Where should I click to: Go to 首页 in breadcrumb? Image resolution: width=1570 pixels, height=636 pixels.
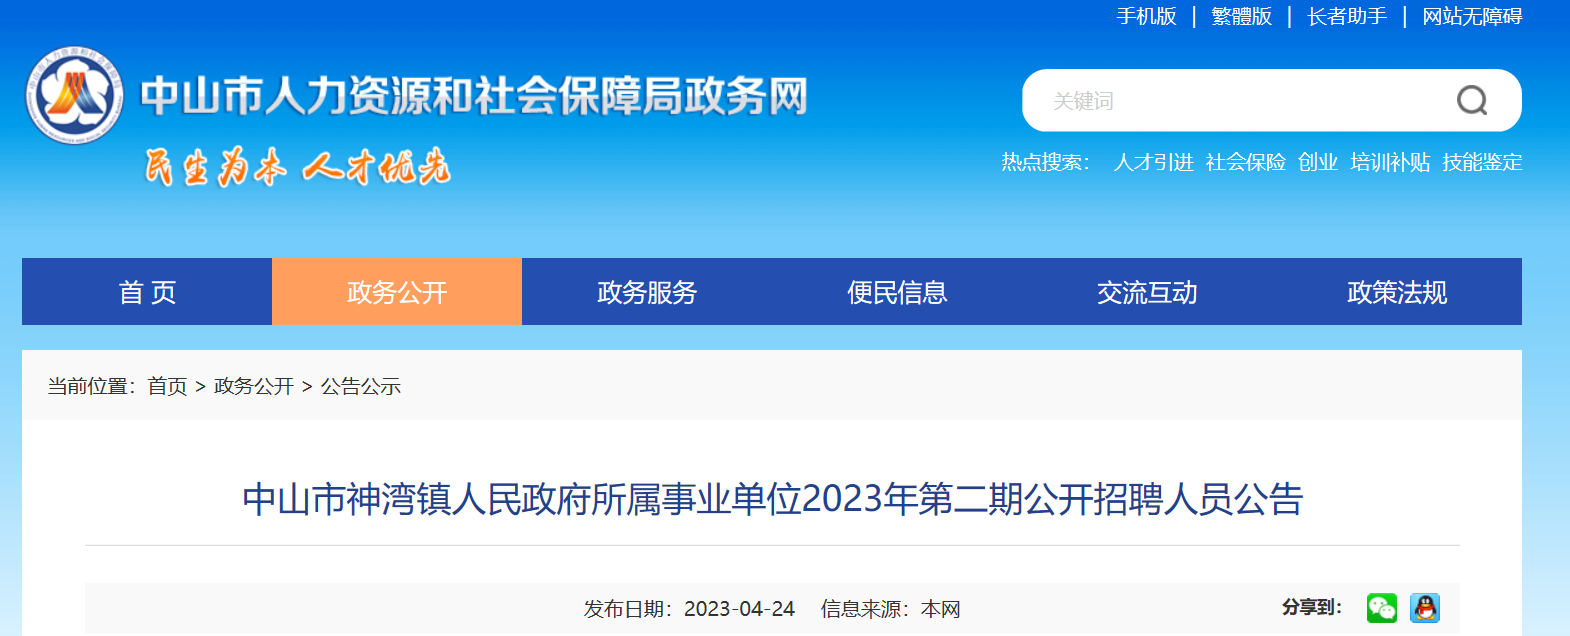pyautogui.click(x=167, y=386)
